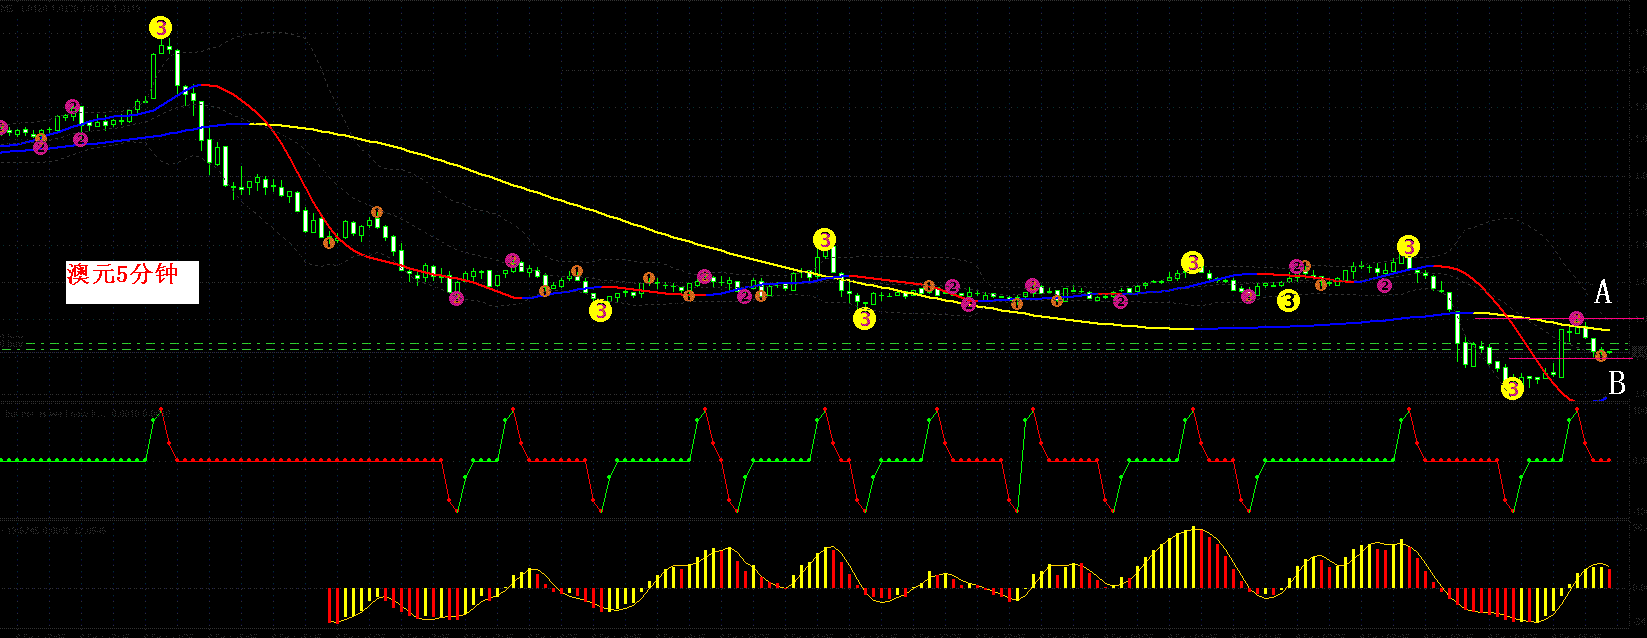
Task: Click the first red peak dot in the oscillator panel
Action: pyautogui.click(x=163, y=409)
